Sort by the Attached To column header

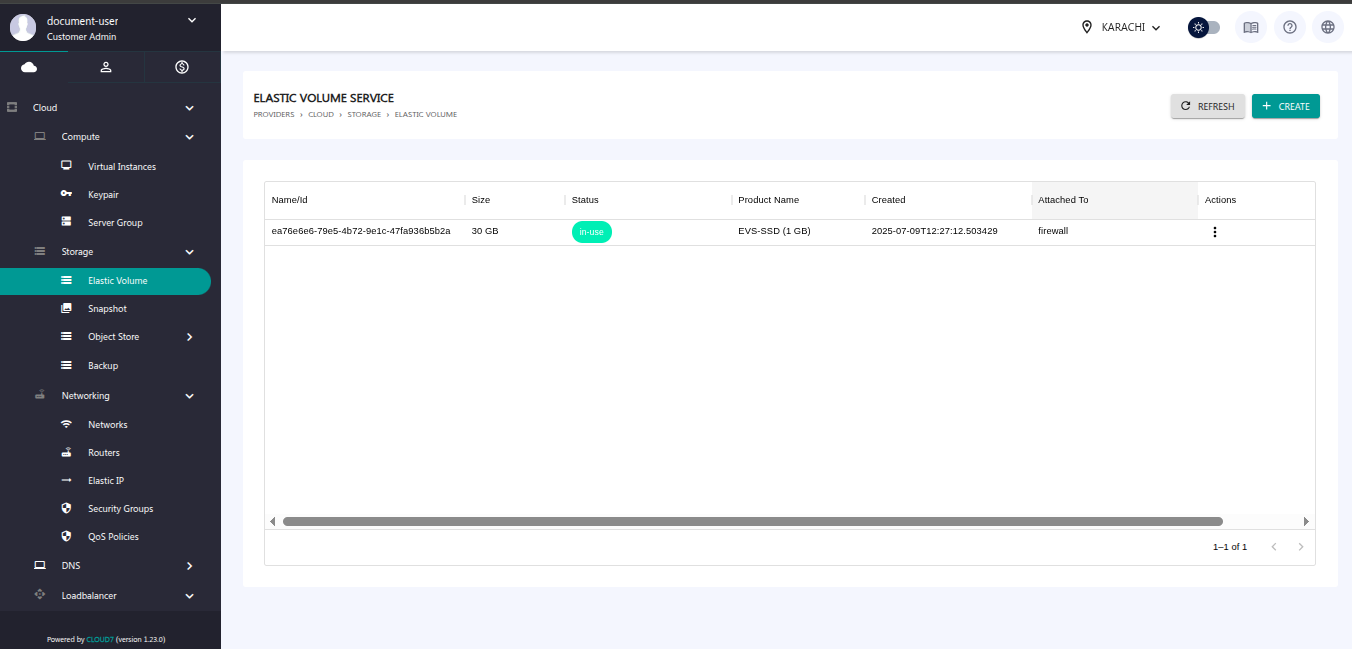pyautogui.click(x=1063, y=200)
